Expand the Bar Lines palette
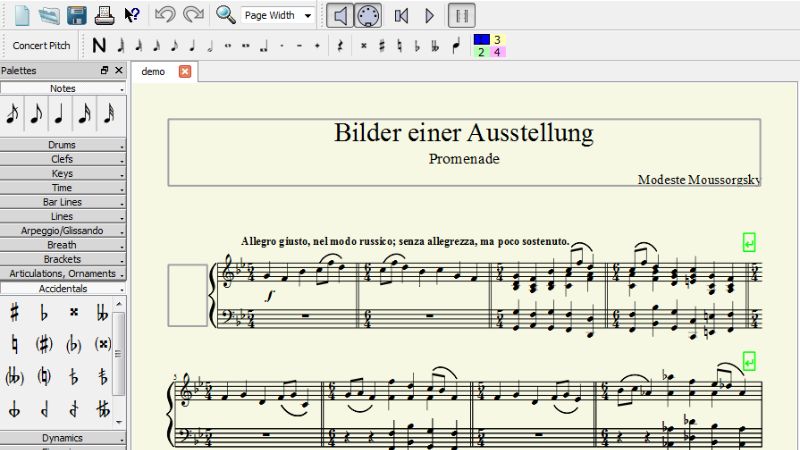The width and height of the screenshot is (800, 450). (x=63, y=202)
